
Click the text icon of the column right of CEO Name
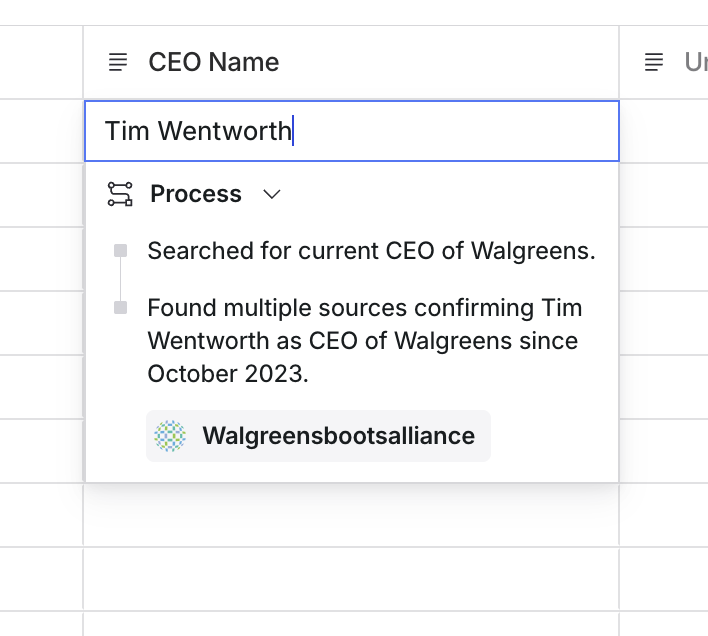click(654, 62)
